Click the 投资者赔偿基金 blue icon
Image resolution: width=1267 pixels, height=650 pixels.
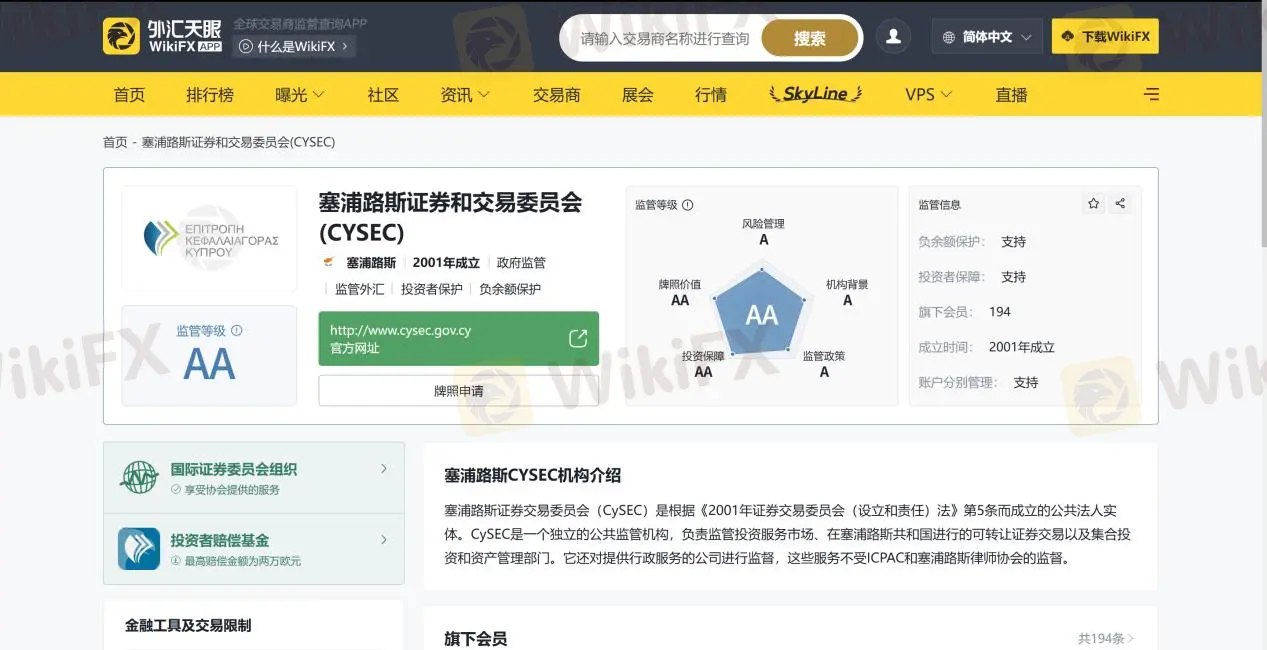click(139, 548)
